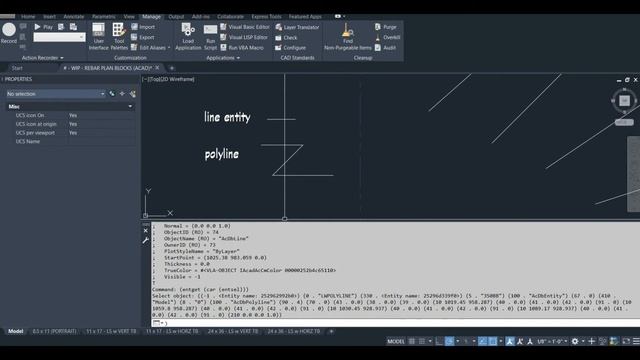The height and width of the screenshot is (360, 640).
Task: Open the User Interface customization tool
Action: click(x=98, y=36)
